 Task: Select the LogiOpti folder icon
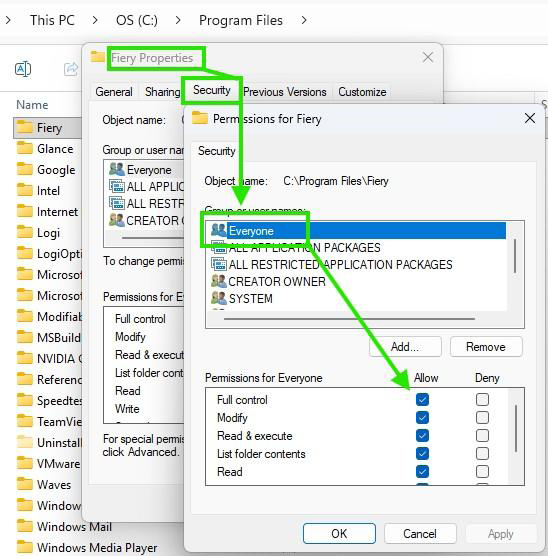coord(24,253)
